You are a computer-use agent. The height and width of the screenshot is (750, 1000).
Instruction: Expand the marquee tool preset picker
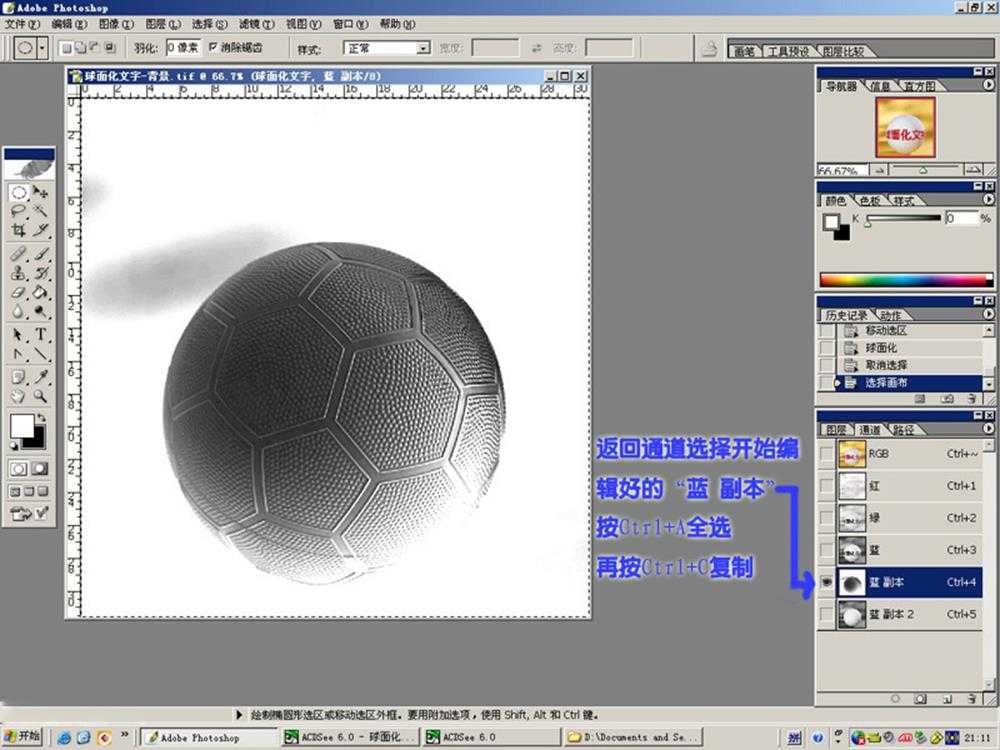(x=42, y=47)
